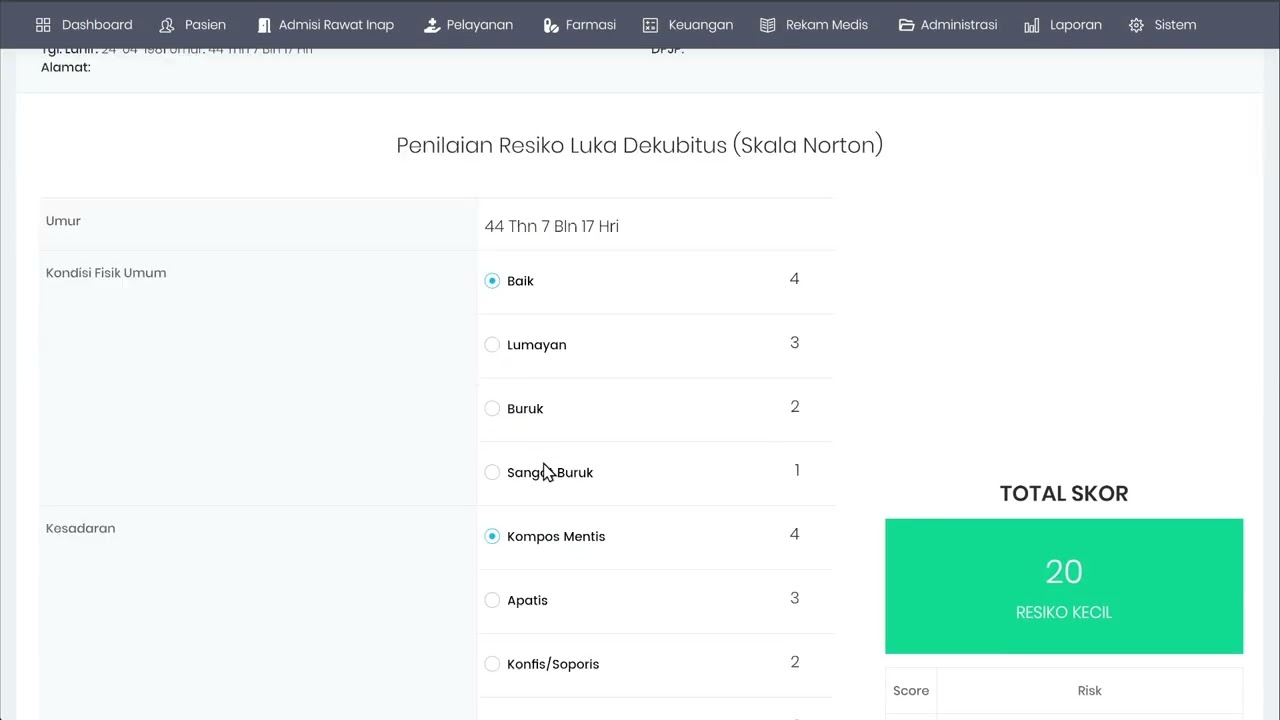This screenshot has width=1280, height=720.
Task: Click the RESIKO KECIL result label
Action: point(1064,613)
